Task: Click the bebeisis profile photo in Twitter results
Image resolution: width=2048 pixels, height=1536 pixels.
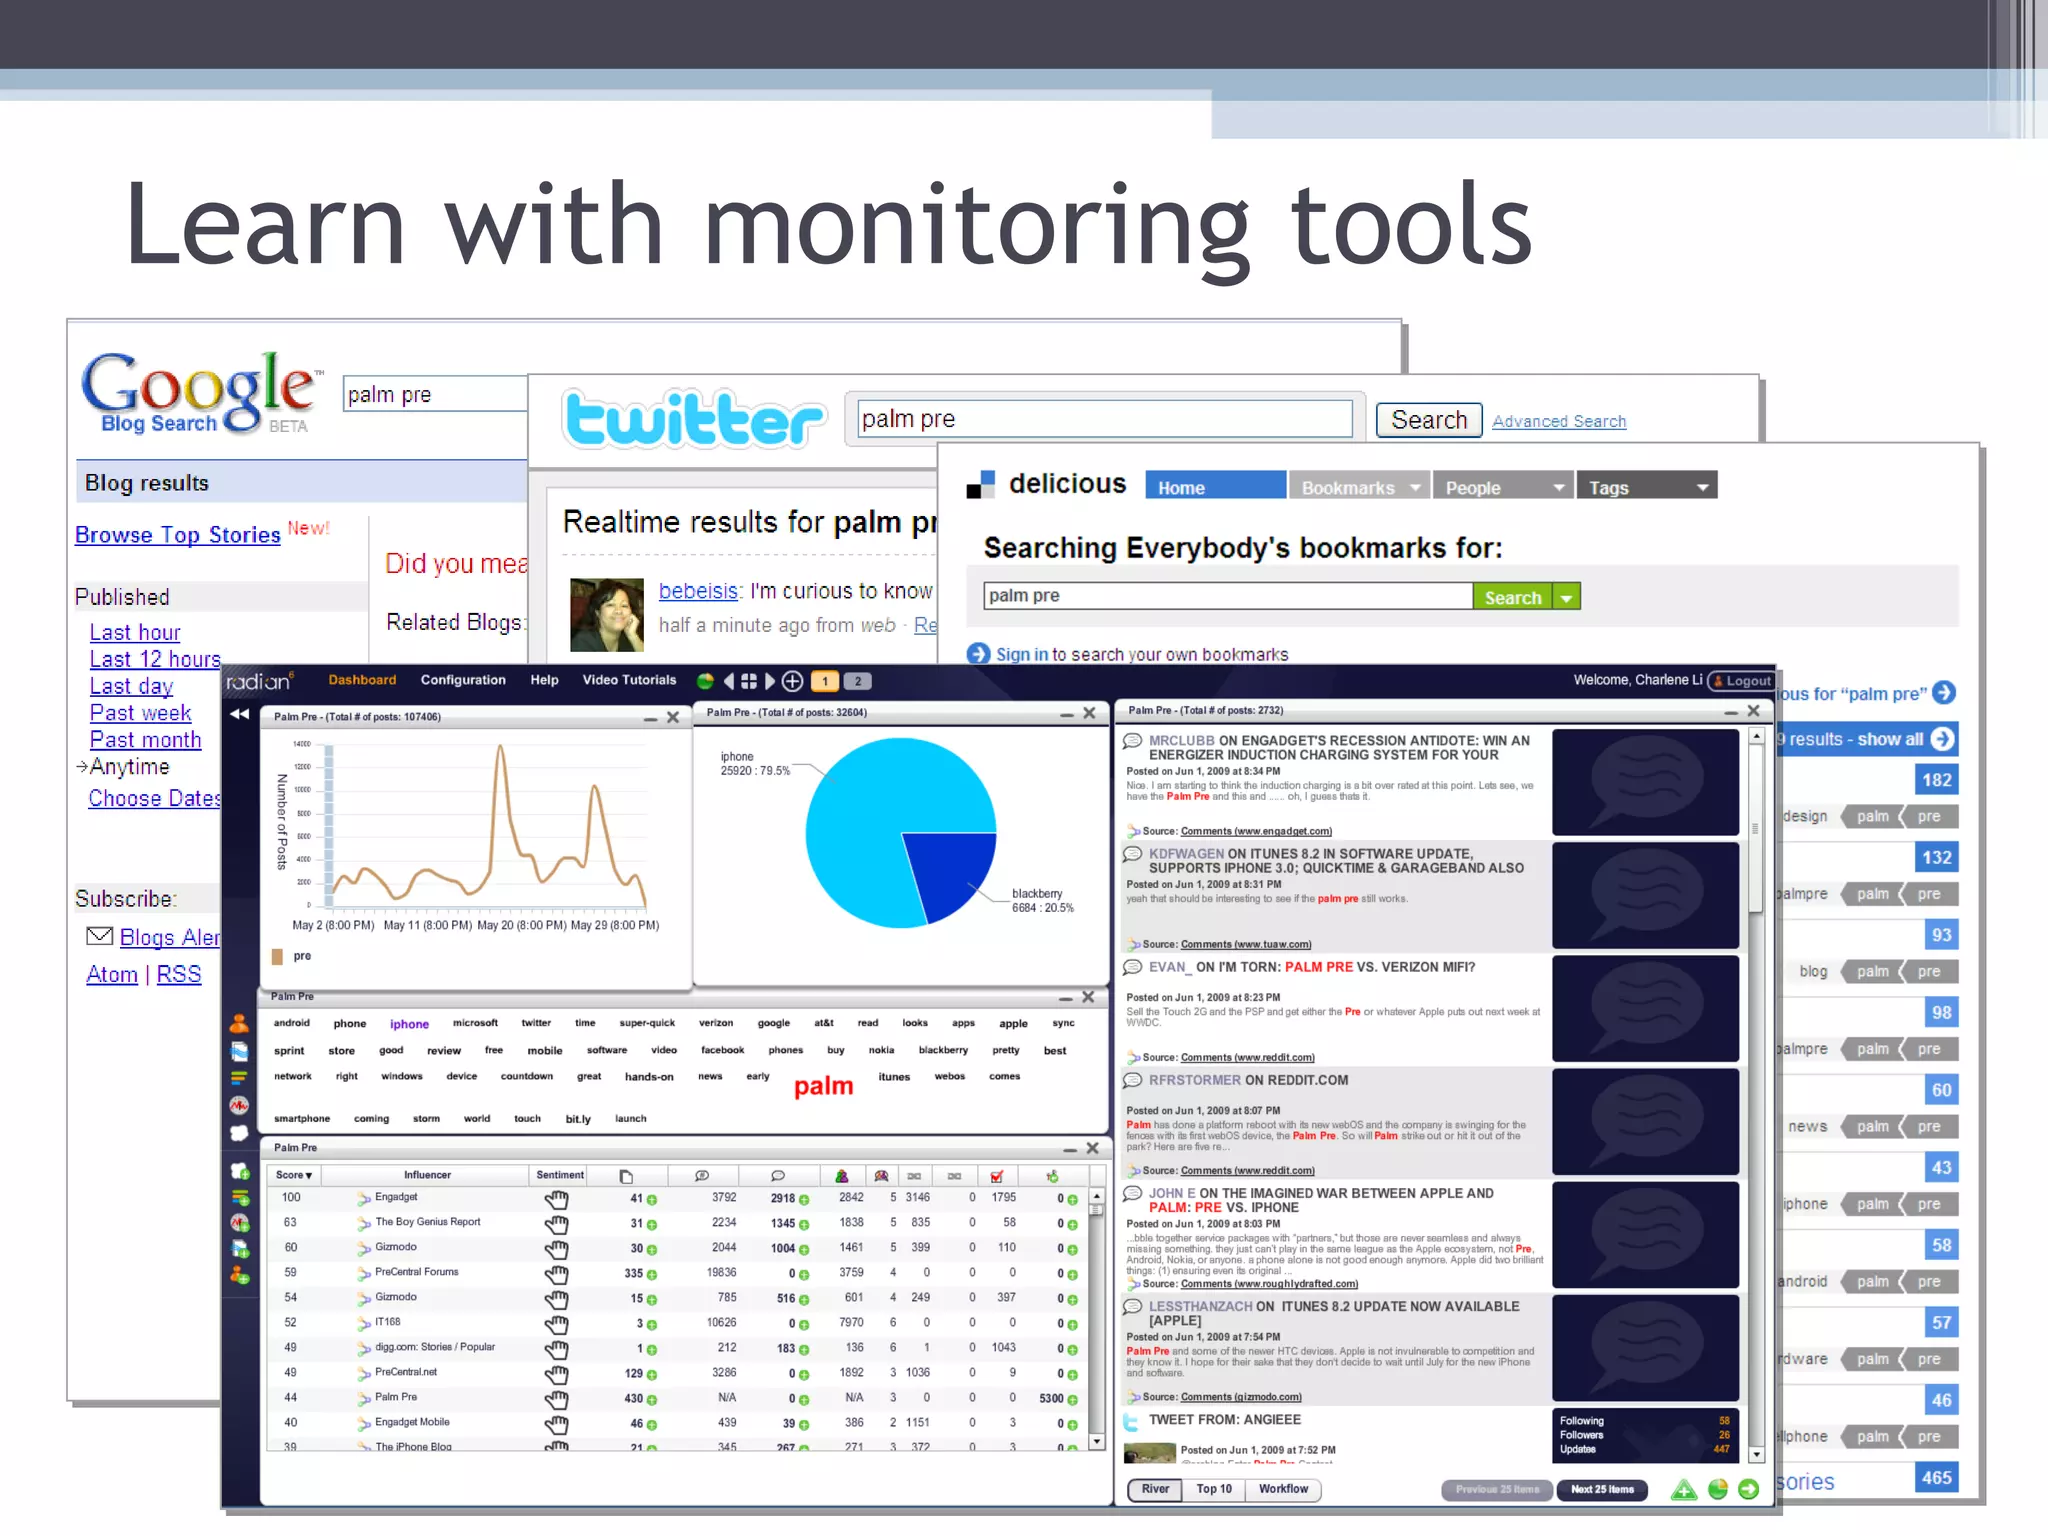Action: [606, 615]
